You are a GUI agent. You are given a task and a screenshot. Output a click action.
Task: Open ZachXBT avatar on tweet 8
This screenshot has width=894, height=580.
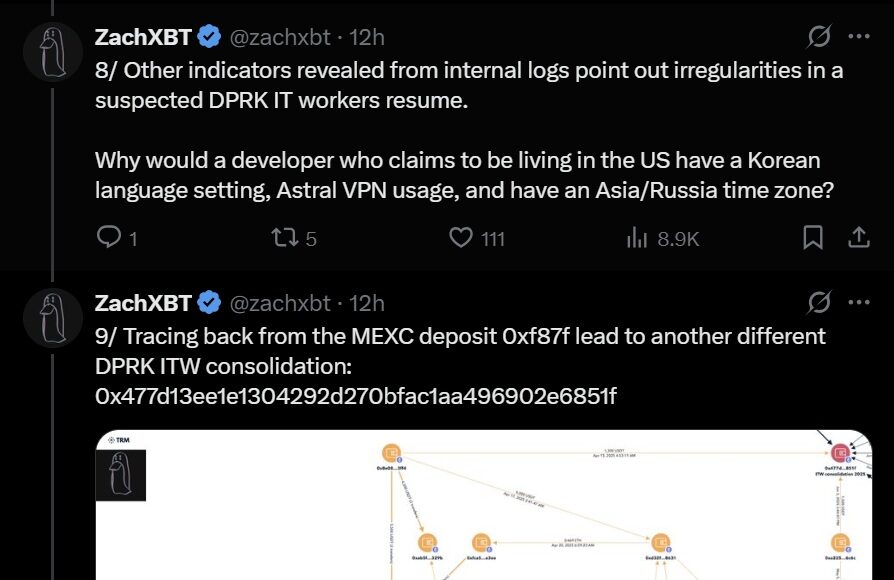click(52, 52)
